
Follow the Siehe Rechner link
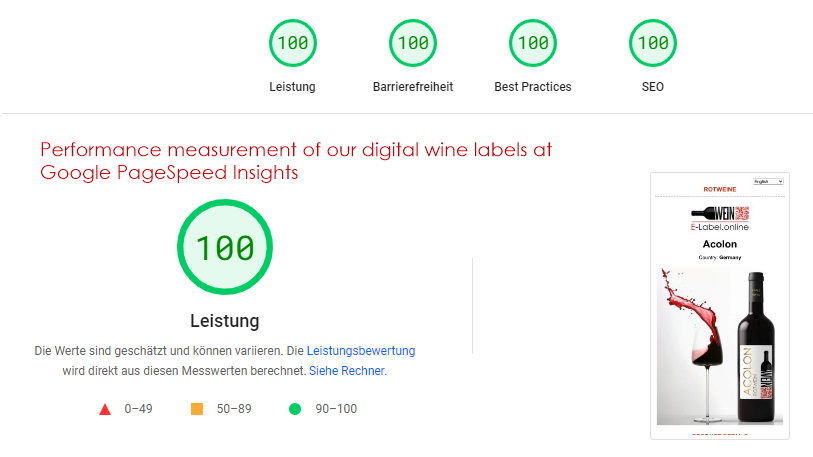click(x=347, y=371)
